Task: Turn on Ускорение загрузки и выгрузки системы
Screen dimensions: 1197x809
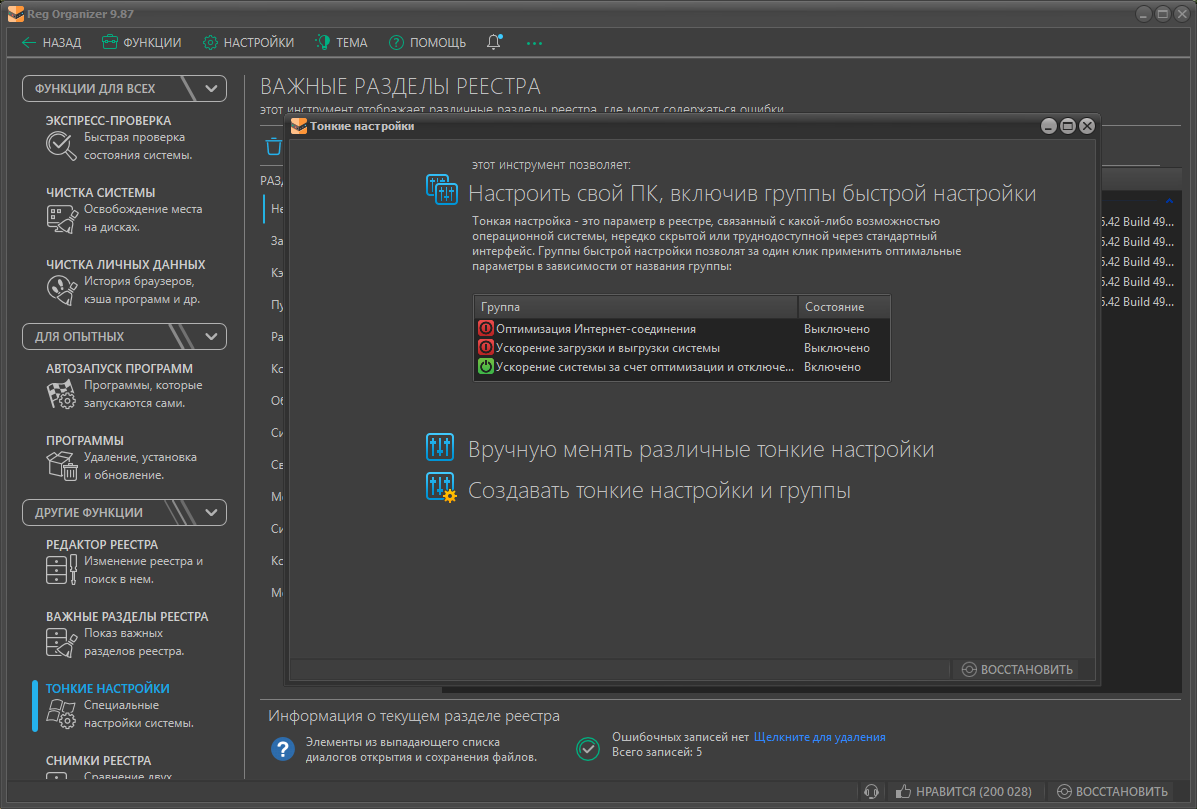Action: point(486,348)
